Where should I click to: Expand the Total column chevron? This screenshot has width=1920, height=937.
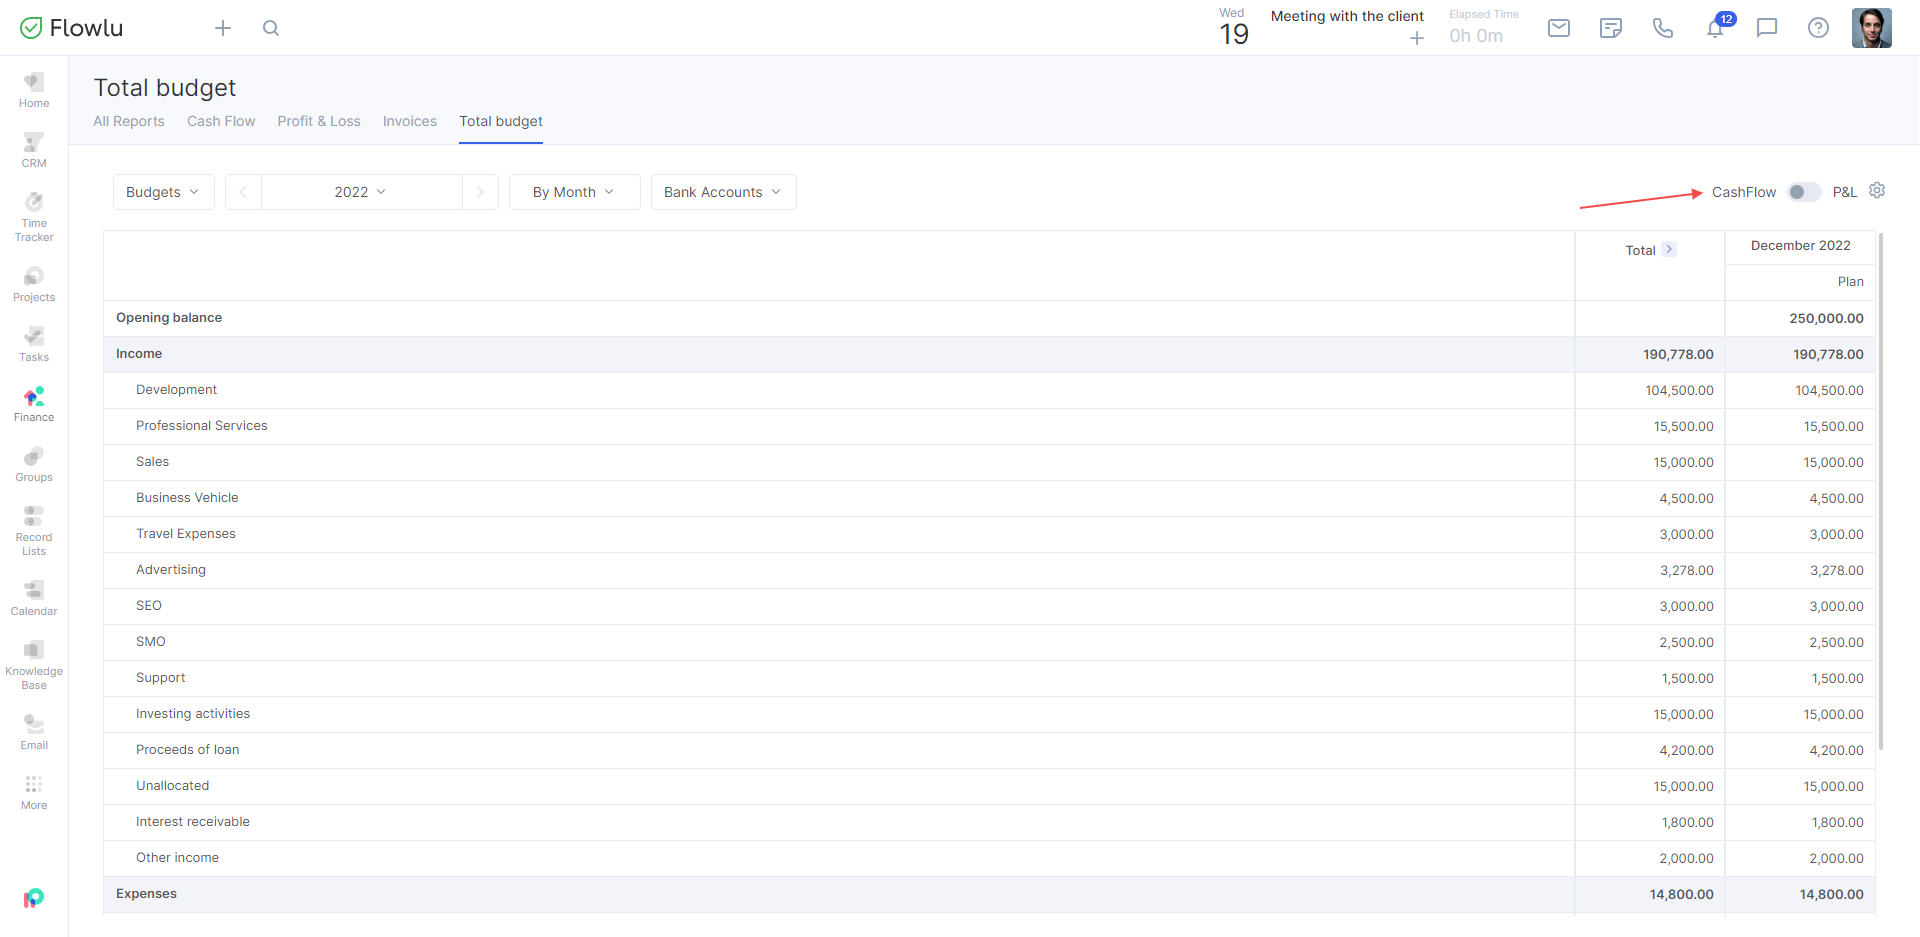[1669, 250]
